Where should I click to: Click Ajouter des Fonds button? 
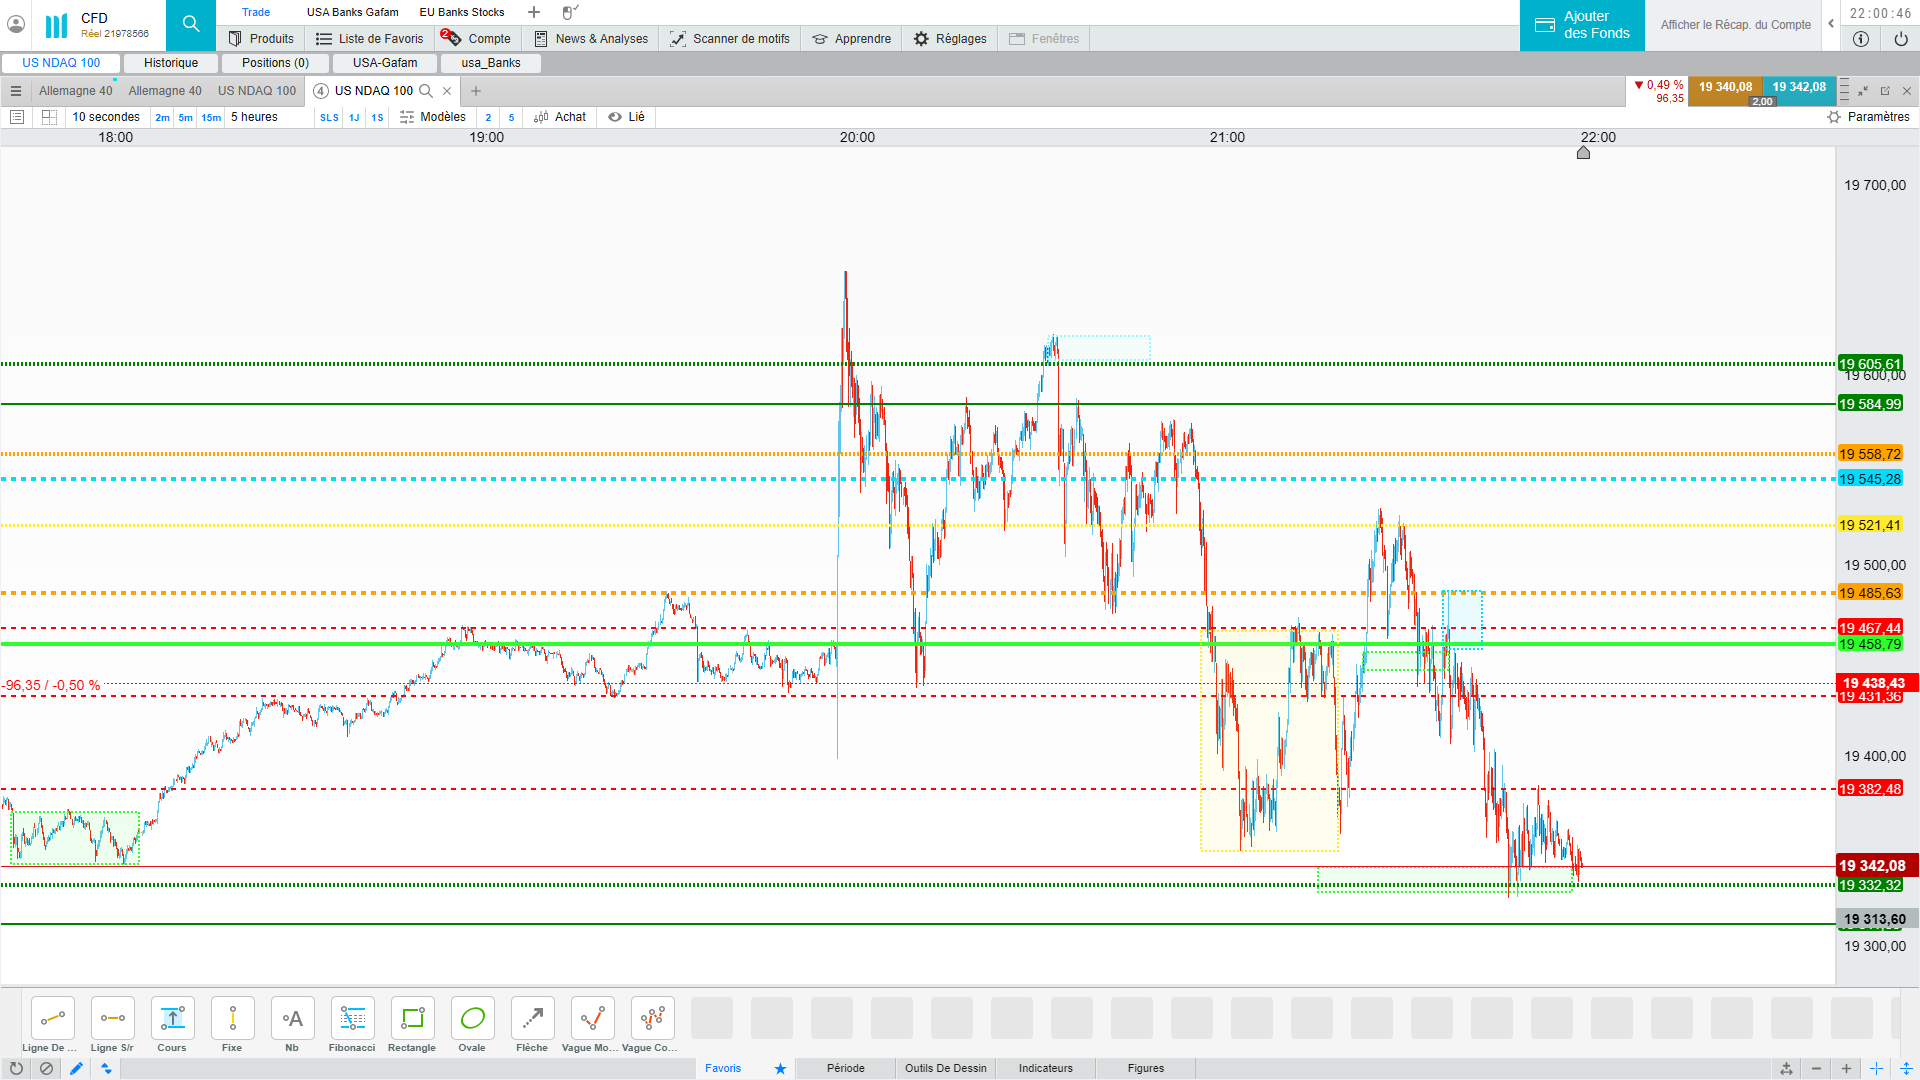1582,25
